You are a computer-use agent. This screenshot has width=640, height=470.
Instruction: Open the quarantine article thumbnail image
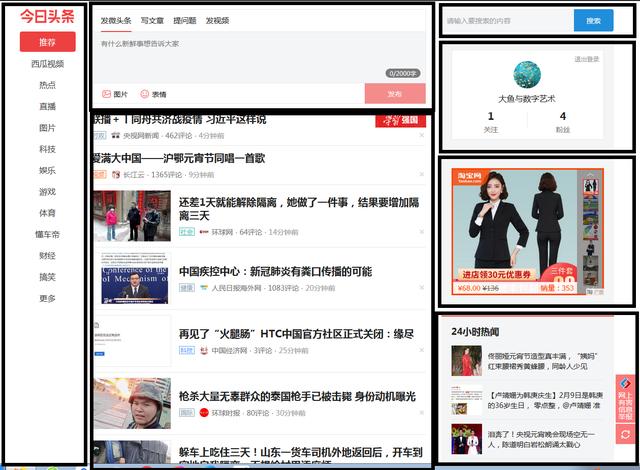coord(132,216)
